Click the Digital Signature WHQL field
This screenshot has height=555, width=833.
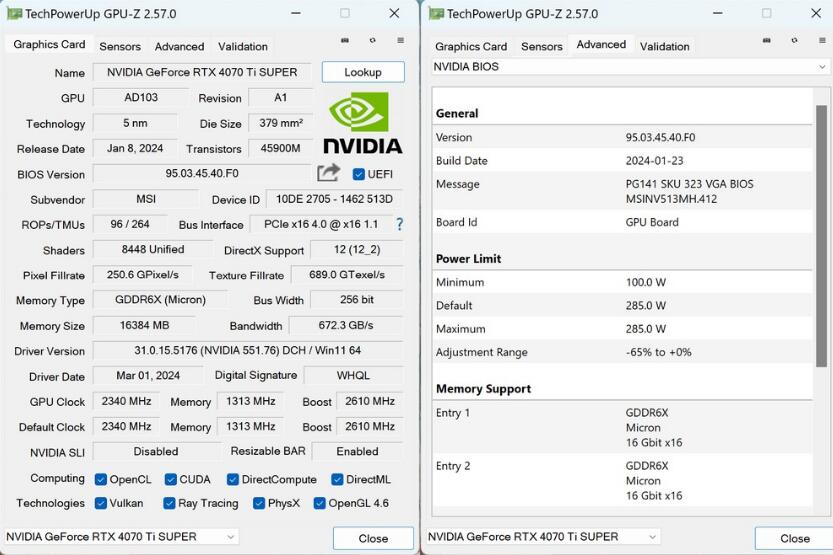pos(353,375)
